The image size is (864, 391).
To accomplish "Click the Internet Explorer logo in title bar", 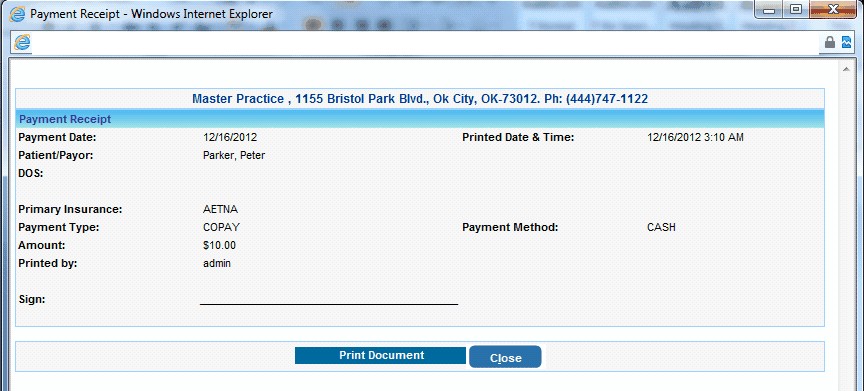I will 17,13.
